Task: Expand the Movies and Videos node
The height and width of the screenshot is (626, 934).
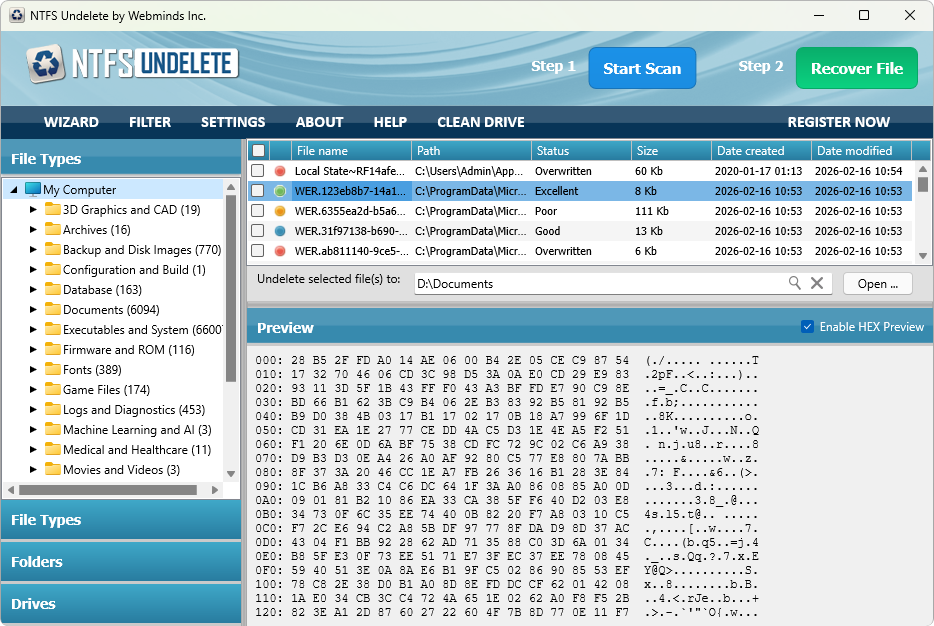Action: tap(33, 469)
